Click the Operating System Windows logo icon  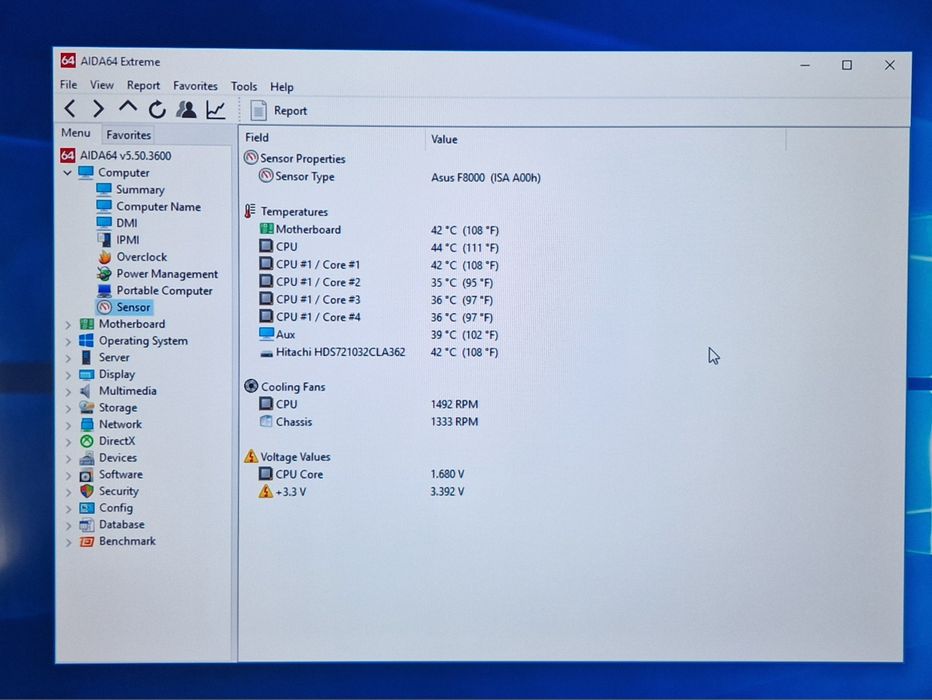[x=87, y=340]
